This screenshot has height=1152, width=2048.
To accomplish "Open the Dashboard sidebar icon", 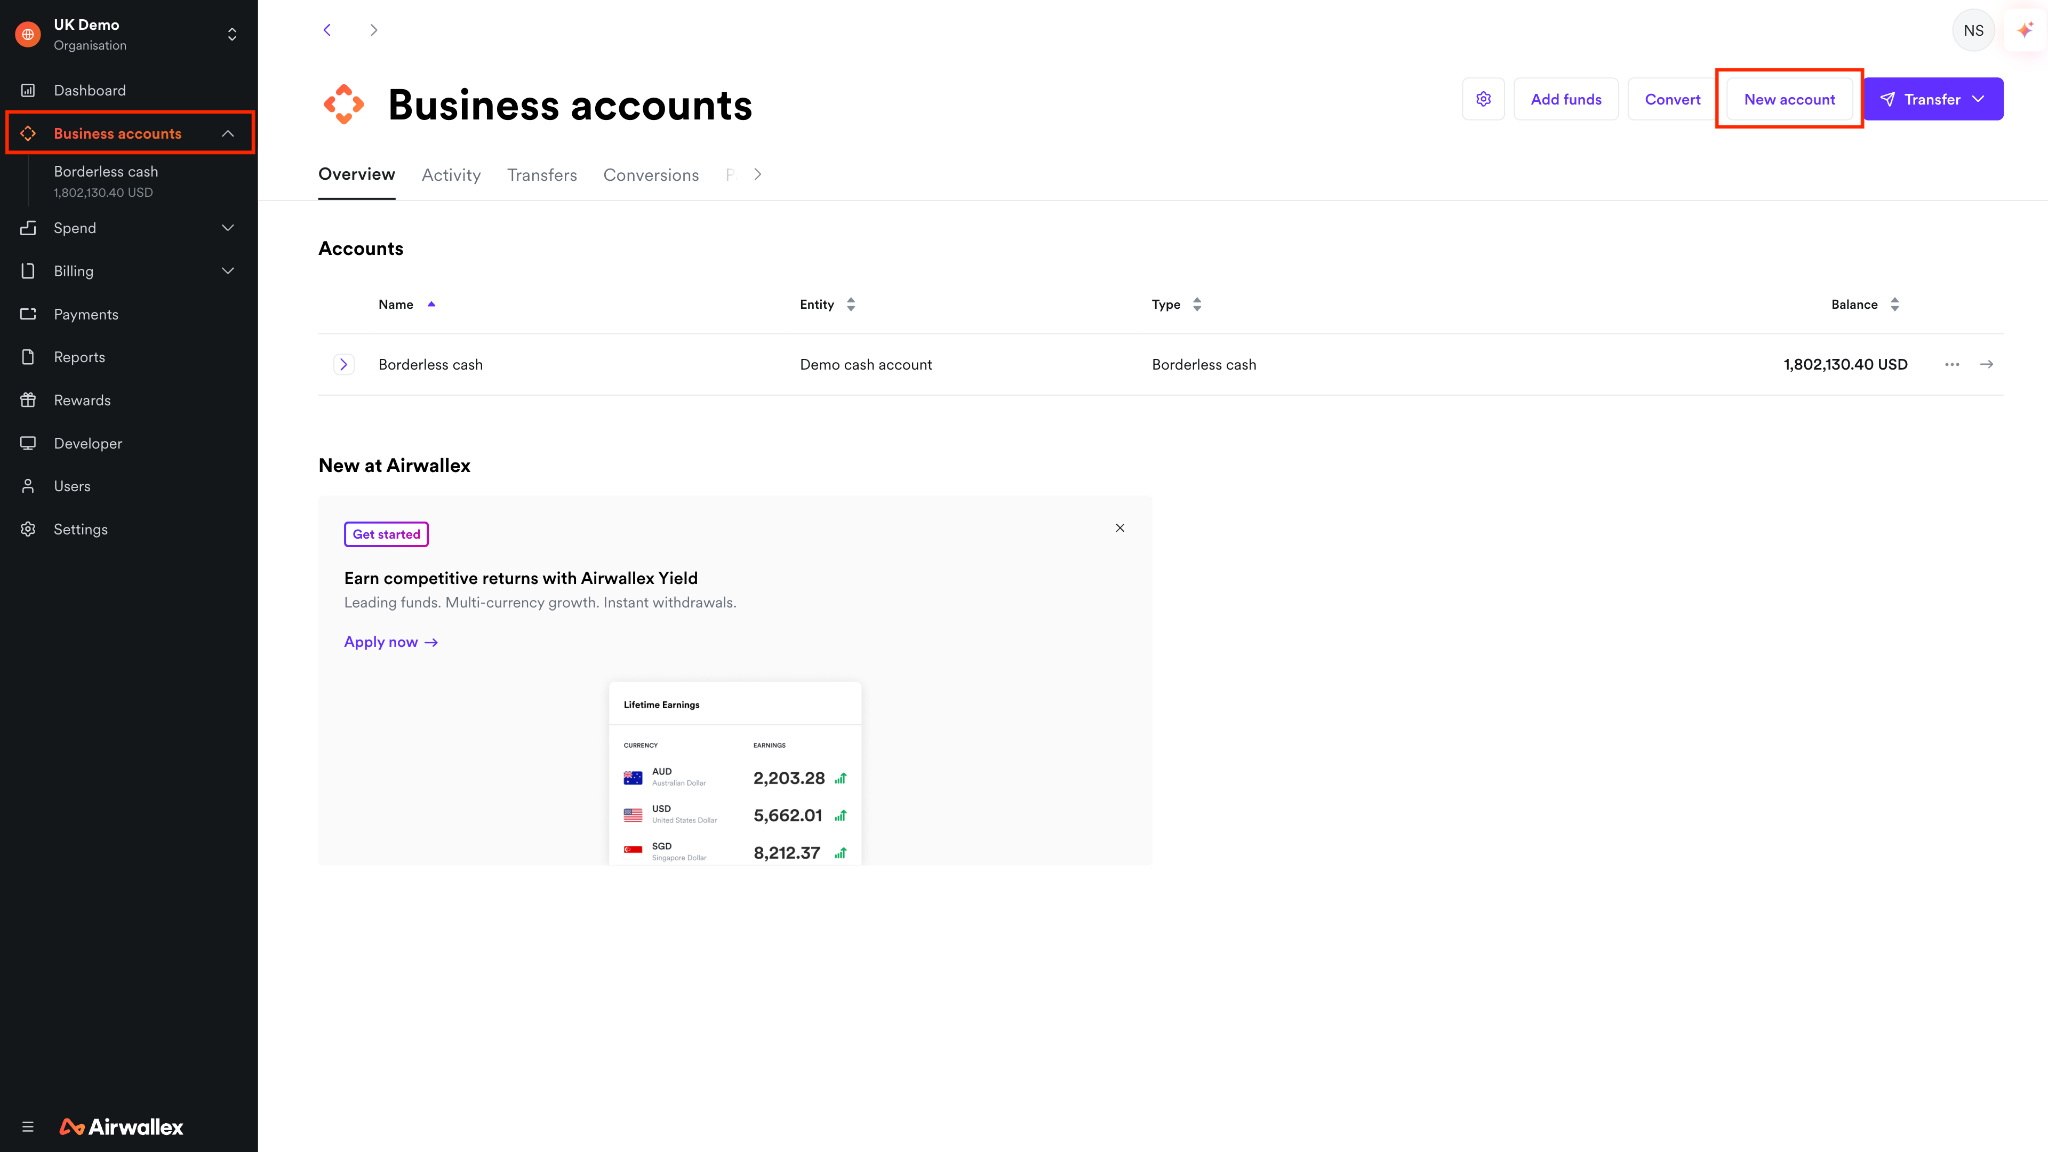I will click(28, 90).
